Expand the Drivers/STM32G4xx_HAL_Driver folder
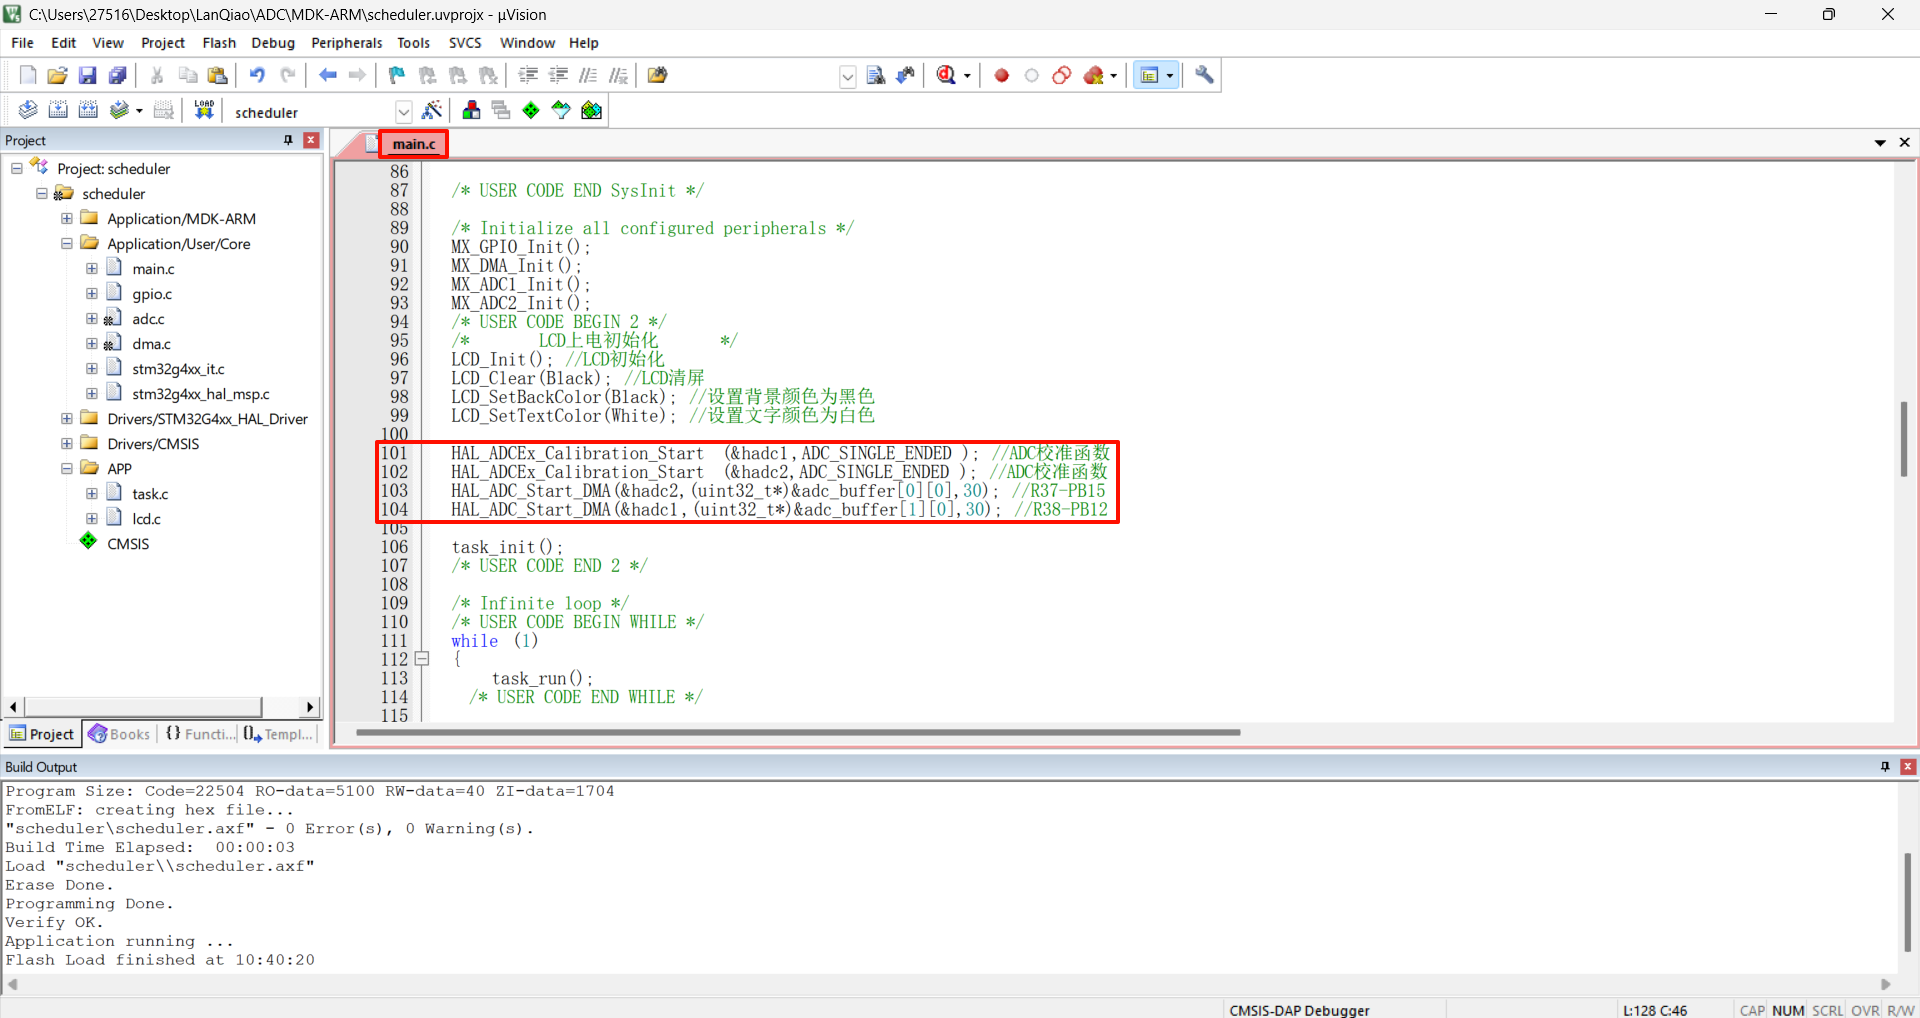 tap(67, 418)
